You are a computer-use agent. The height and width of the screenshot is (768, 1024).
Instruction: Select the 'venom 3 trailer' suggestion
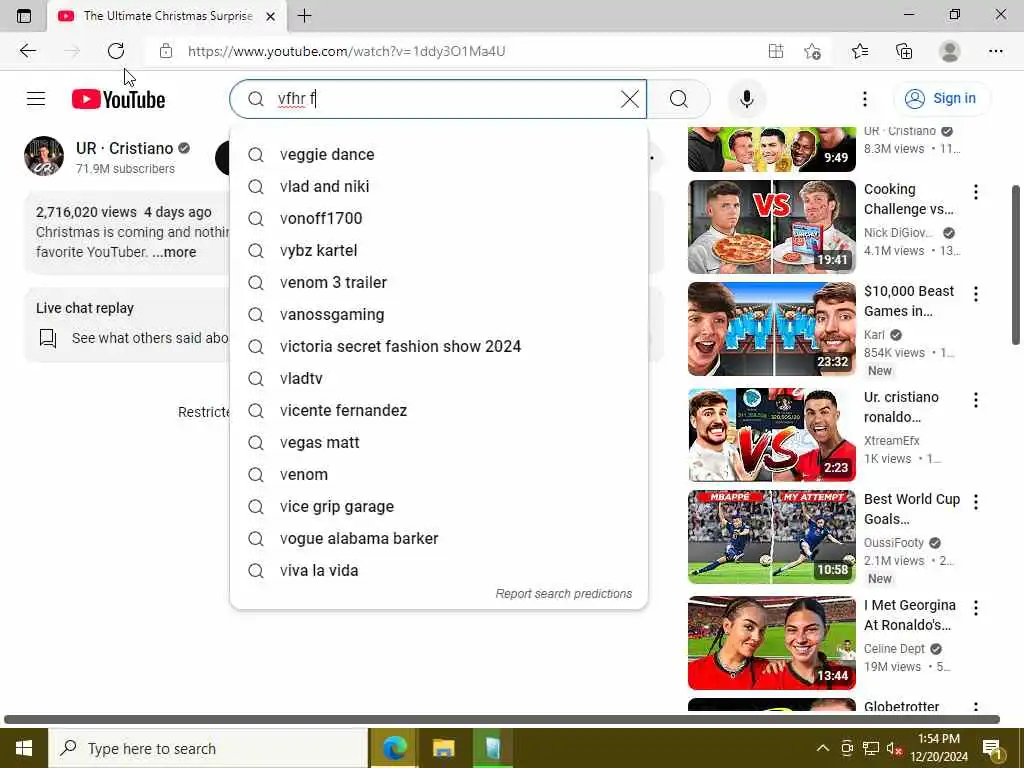439,282
